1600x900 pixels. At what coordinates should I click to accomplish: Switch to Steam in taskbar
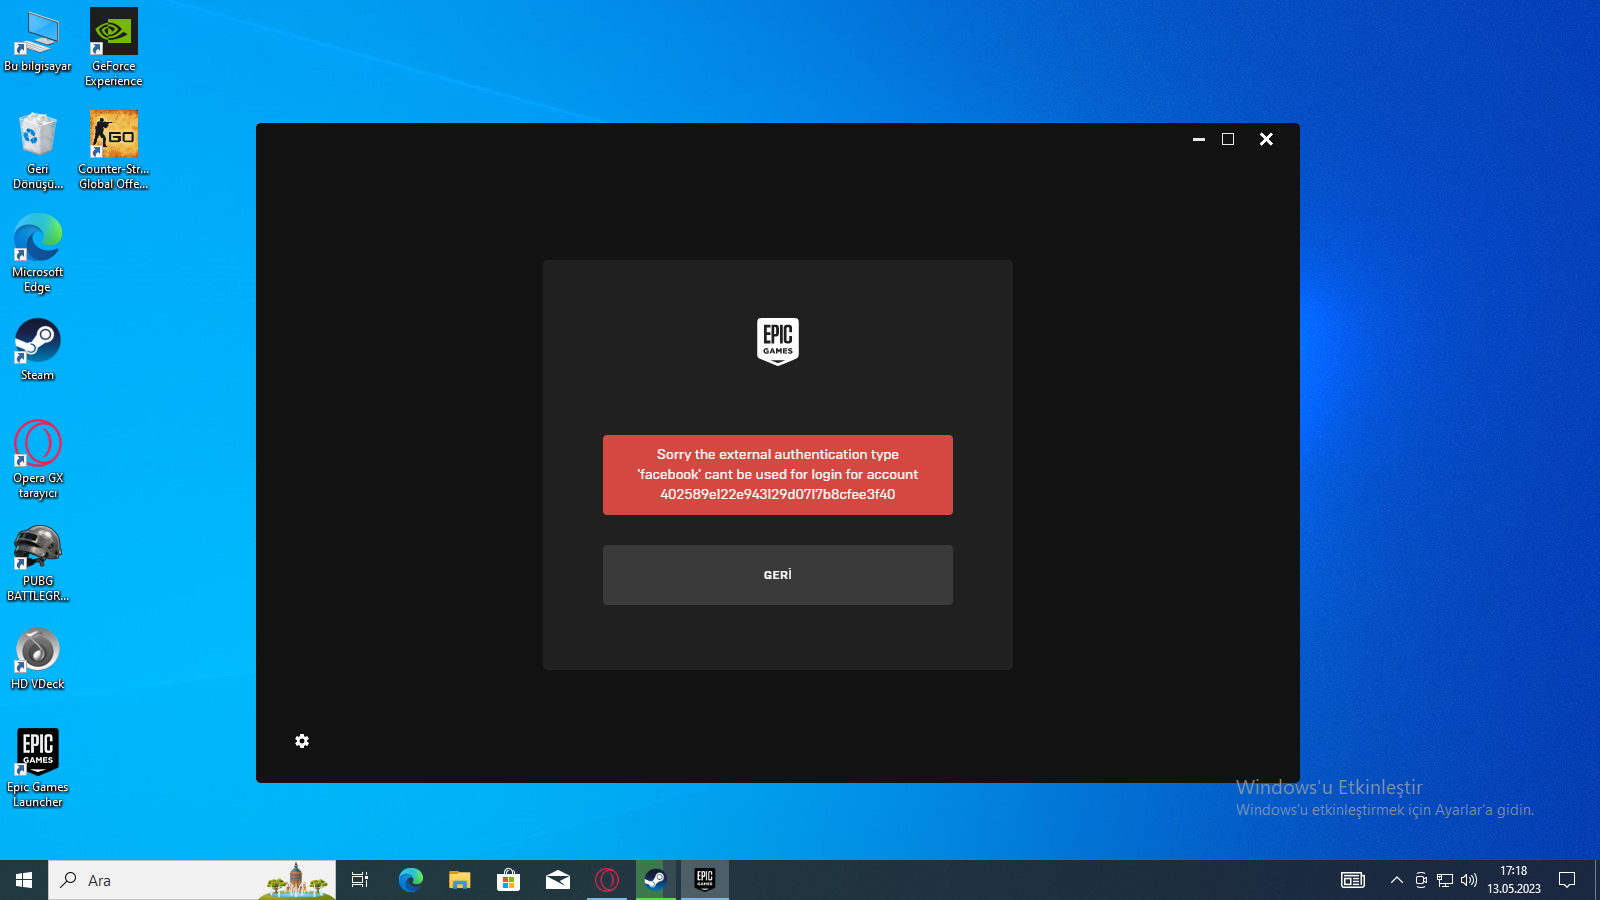click(656, 880)
